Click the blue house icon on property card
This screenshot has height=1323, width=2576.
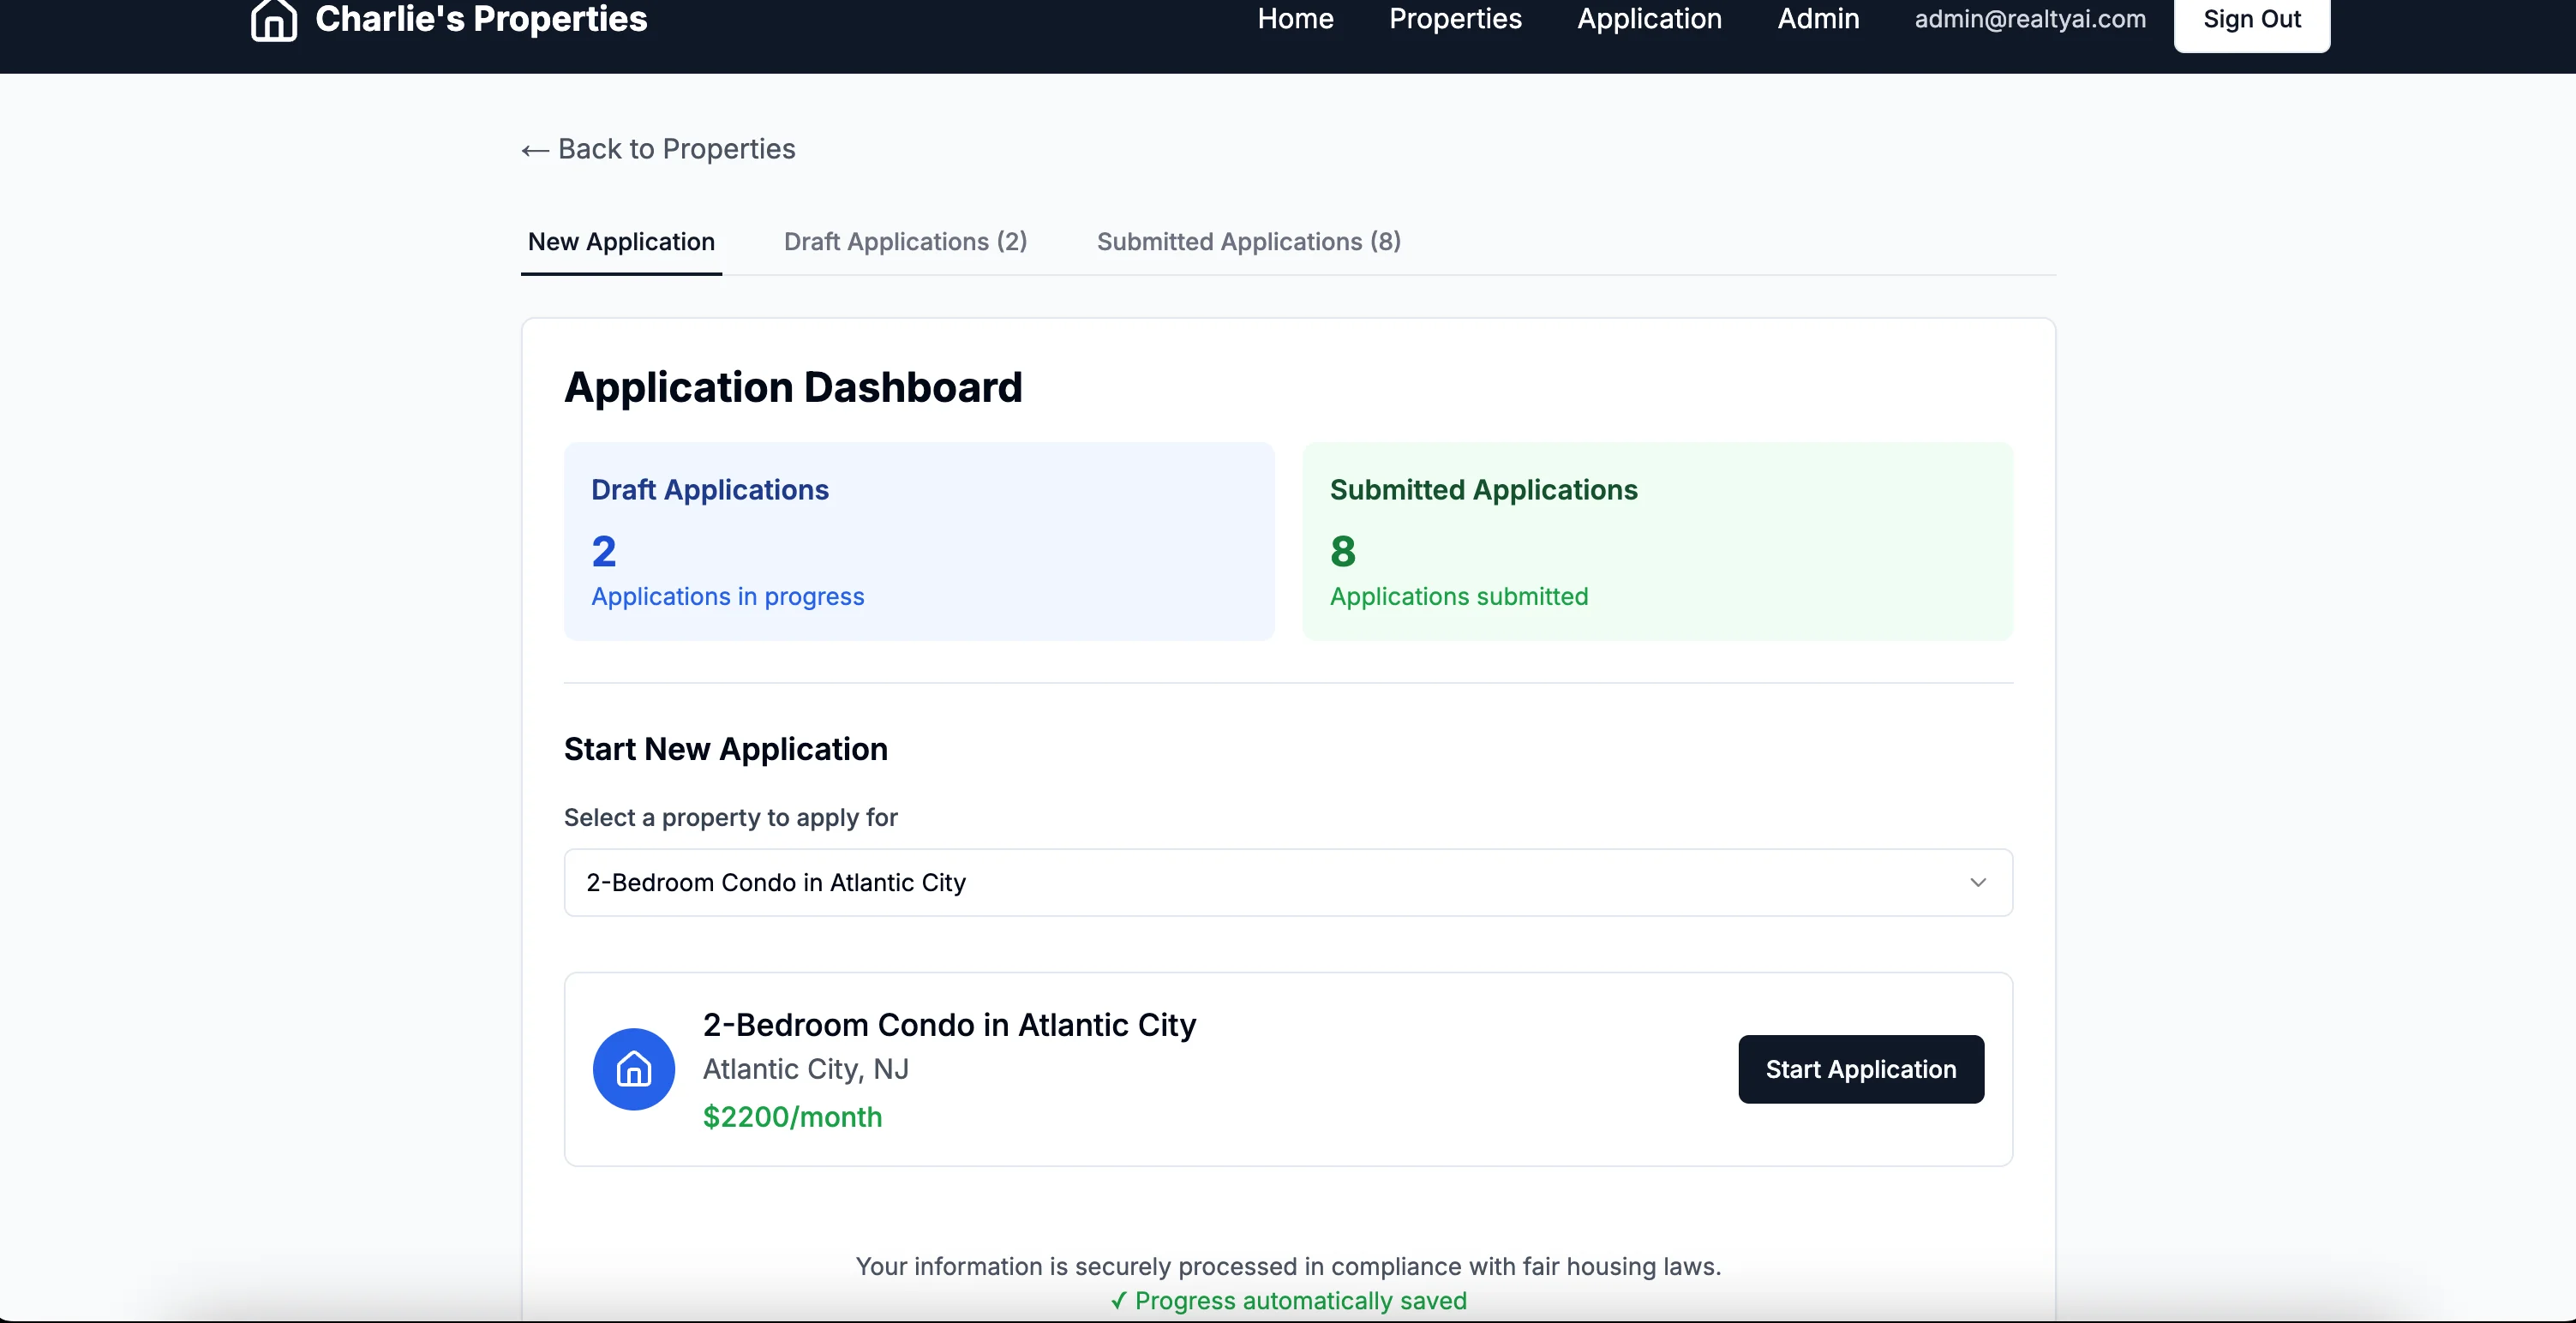point(634,1069)
